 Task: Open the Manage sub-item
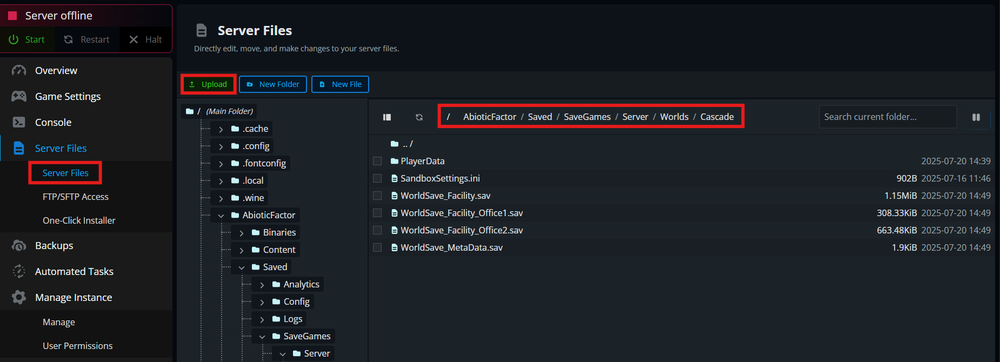(x=59, y=322)
